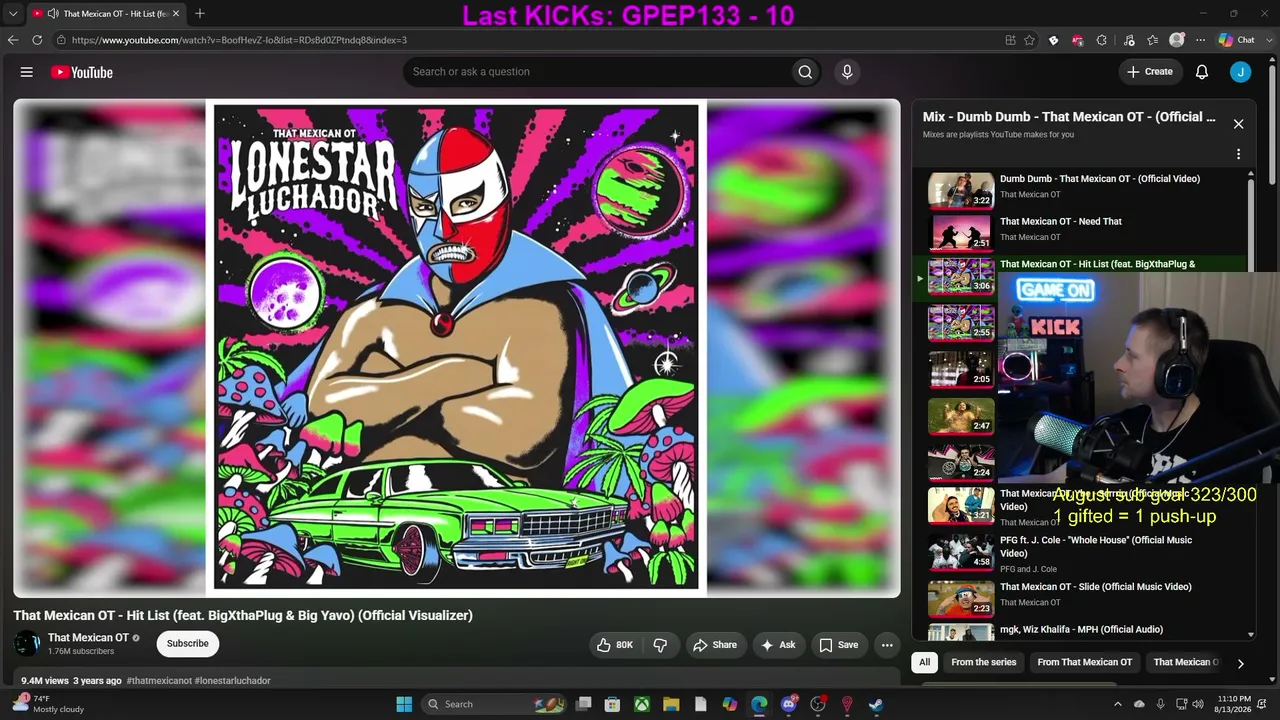Image resolution: width=1280 pixels, height=720 pixels.
Task: Go to the YouTube home logo
Action: point(82,72)
